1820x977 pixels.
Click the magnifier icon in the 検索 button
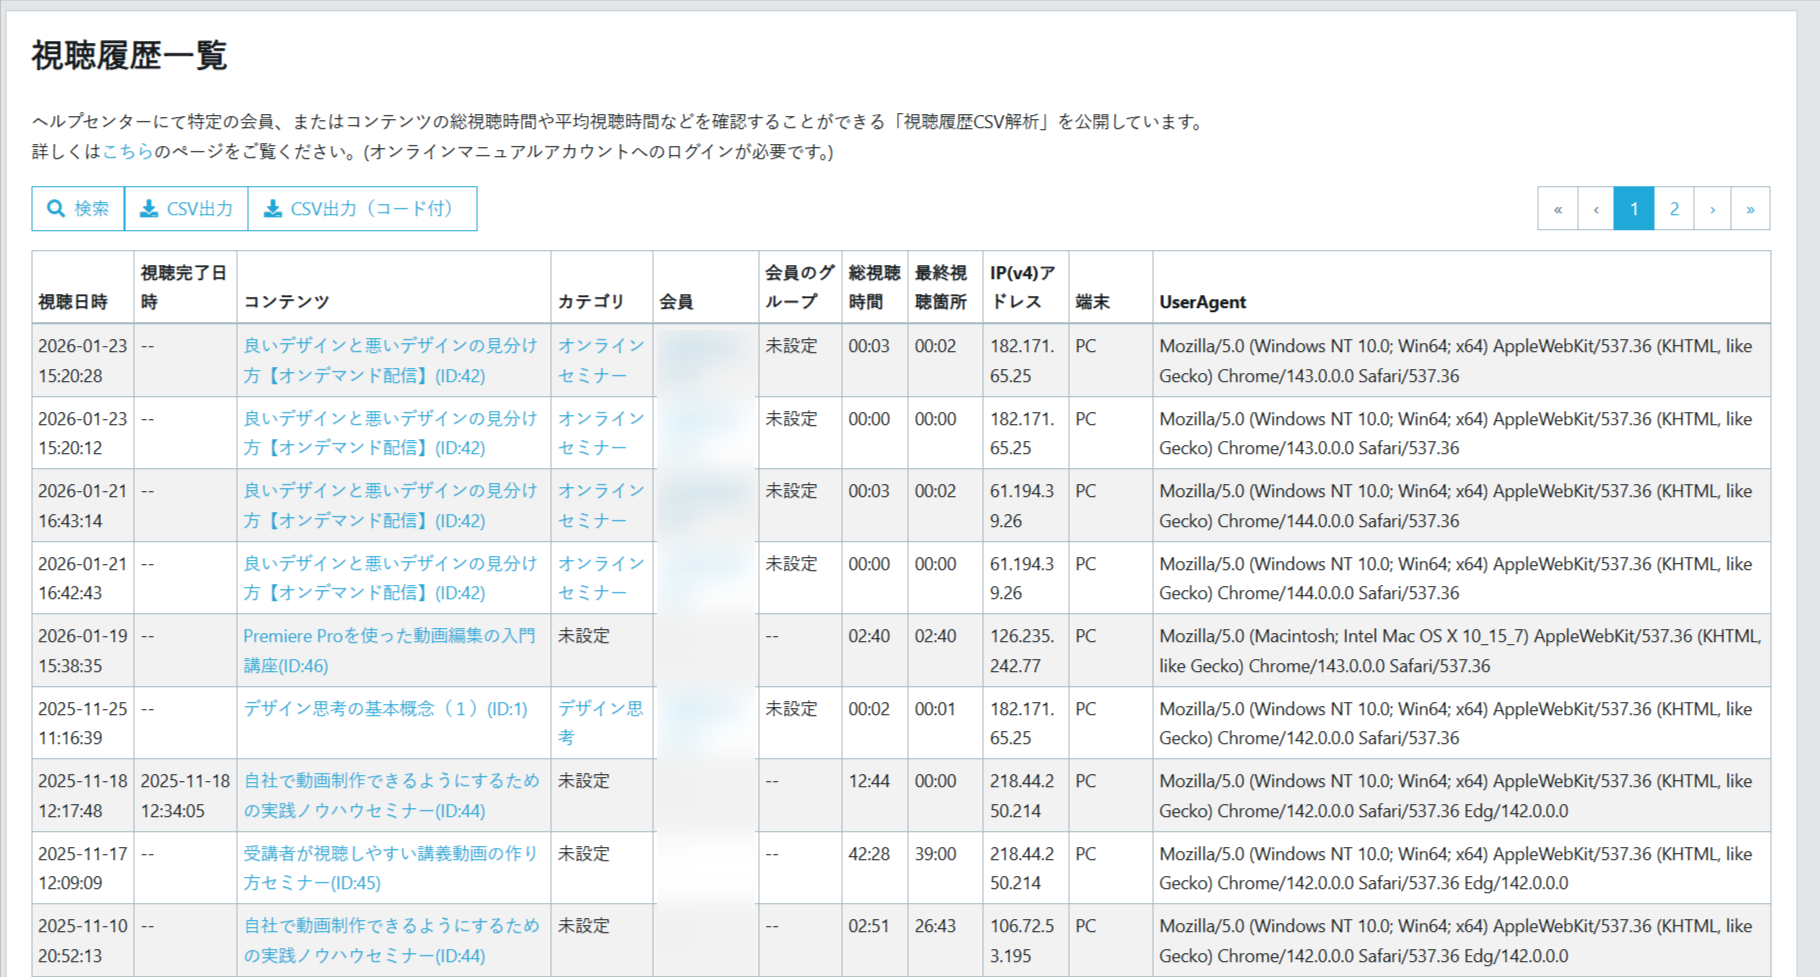(57, 209)
